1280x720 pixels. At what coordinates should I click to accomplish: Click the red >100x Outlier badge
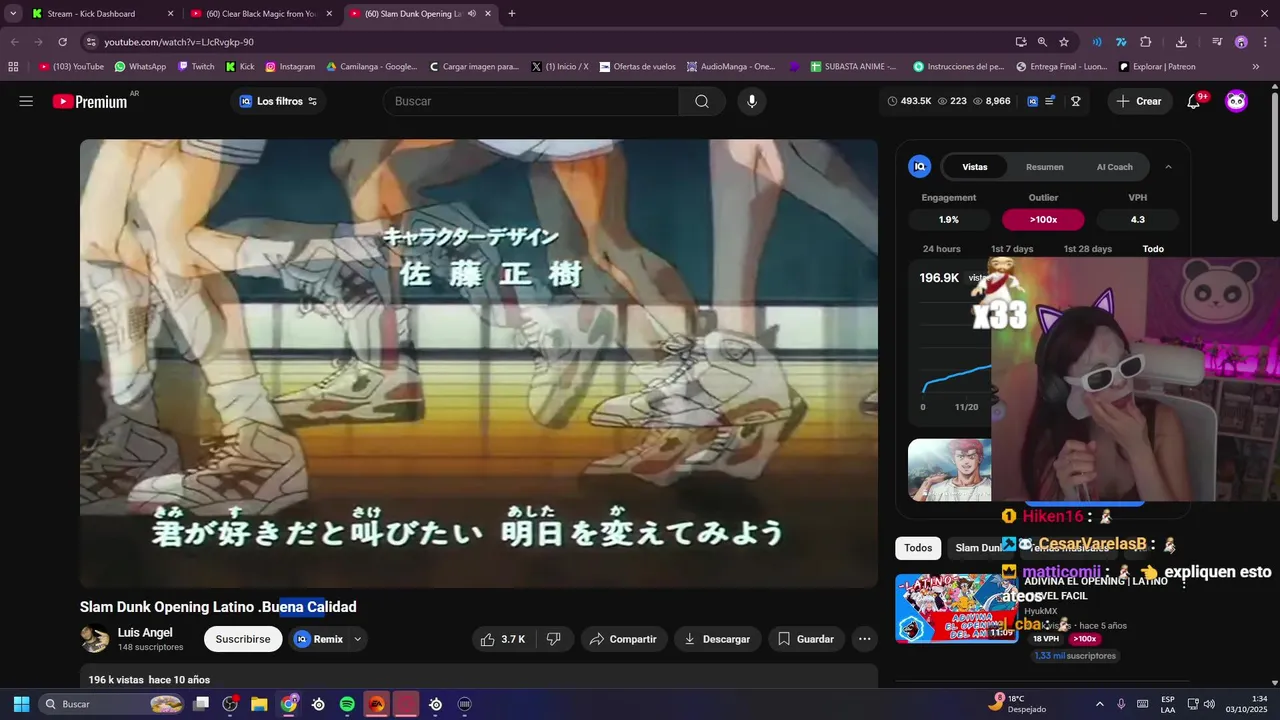tap(1043, 219)
